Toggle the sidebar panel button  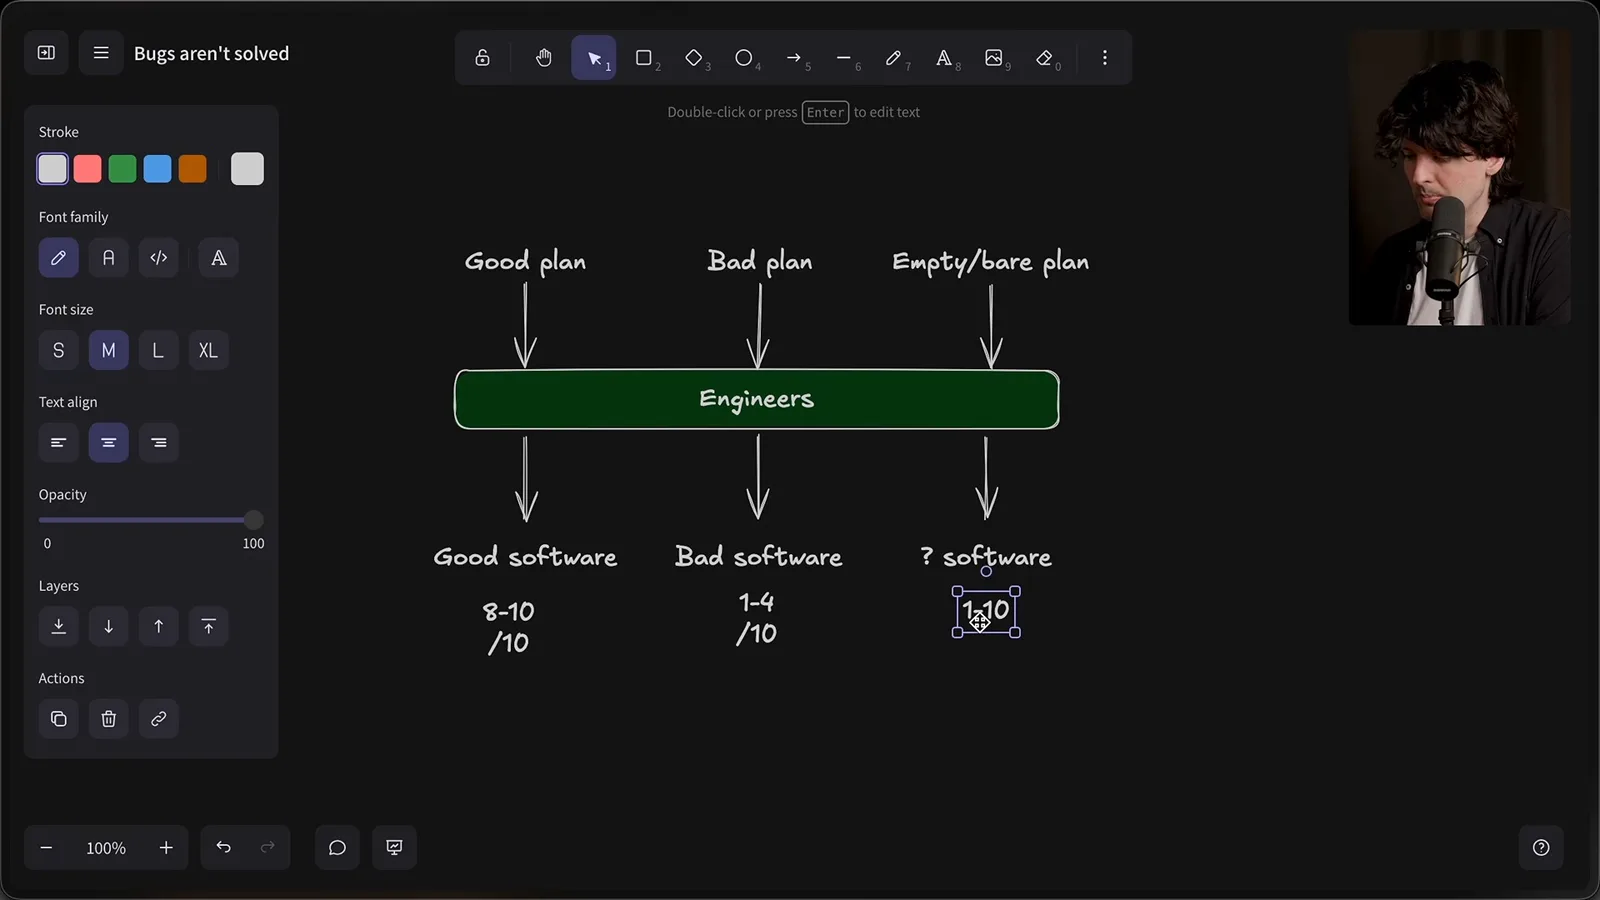point(46,53)
